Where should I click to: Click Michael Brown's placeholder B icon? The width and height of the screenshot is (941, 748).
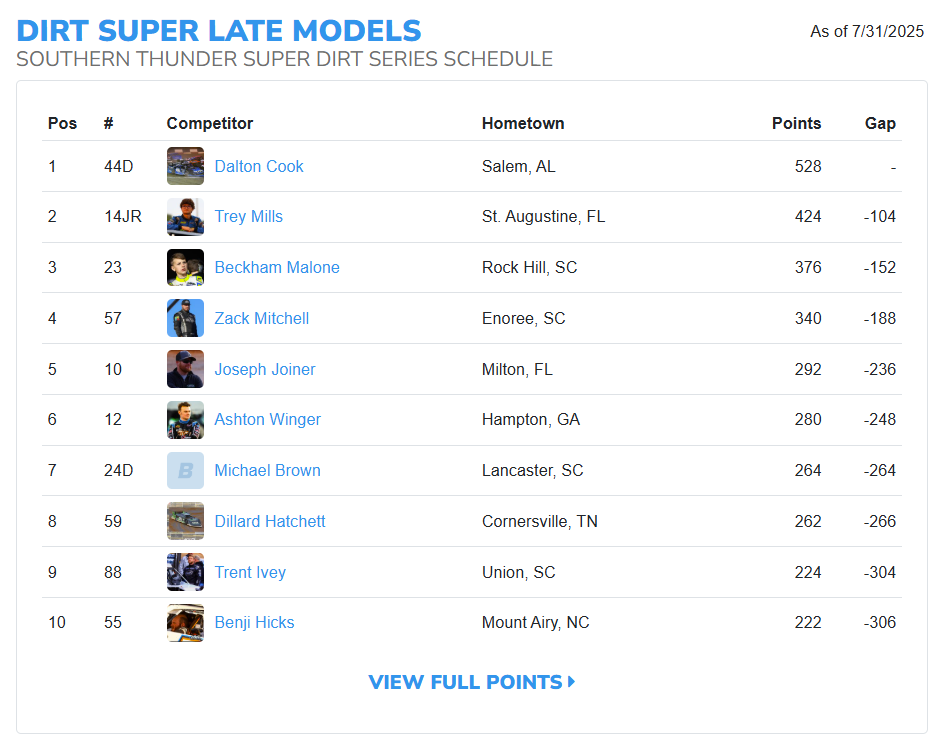[185, 471]
